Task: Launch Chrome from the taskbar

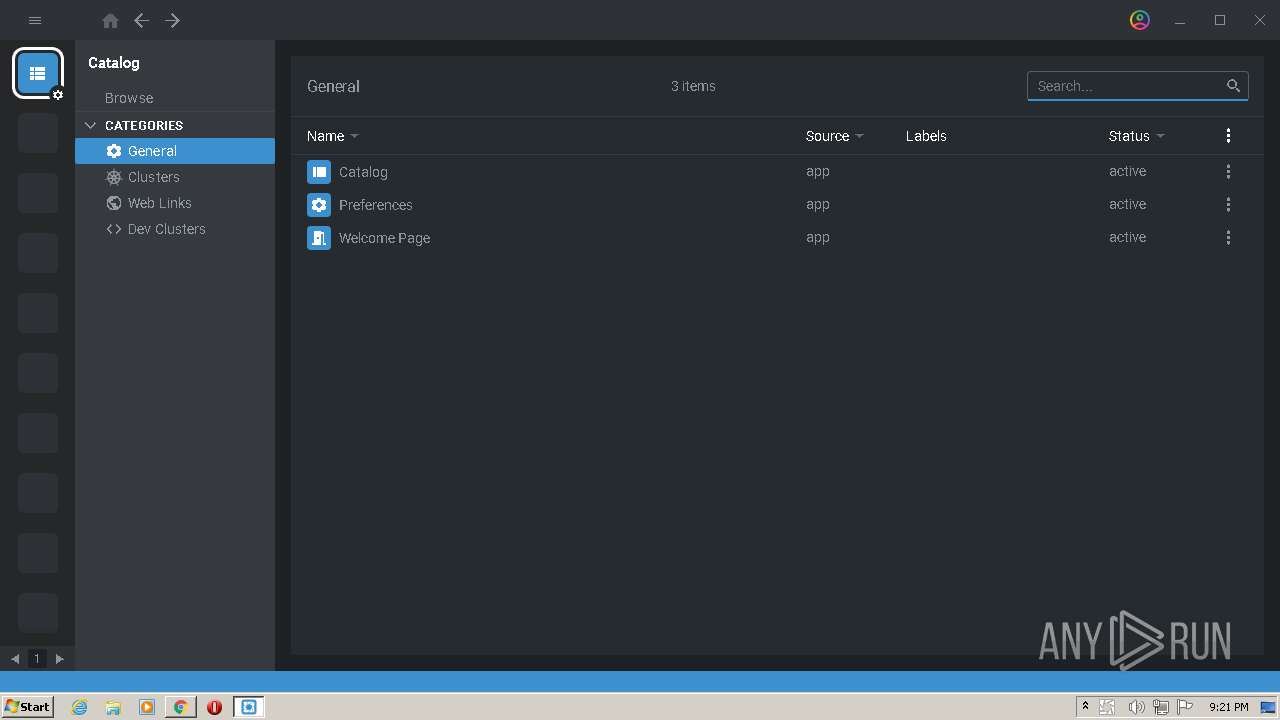Action: pyautogui.click(x=180, y=707)
